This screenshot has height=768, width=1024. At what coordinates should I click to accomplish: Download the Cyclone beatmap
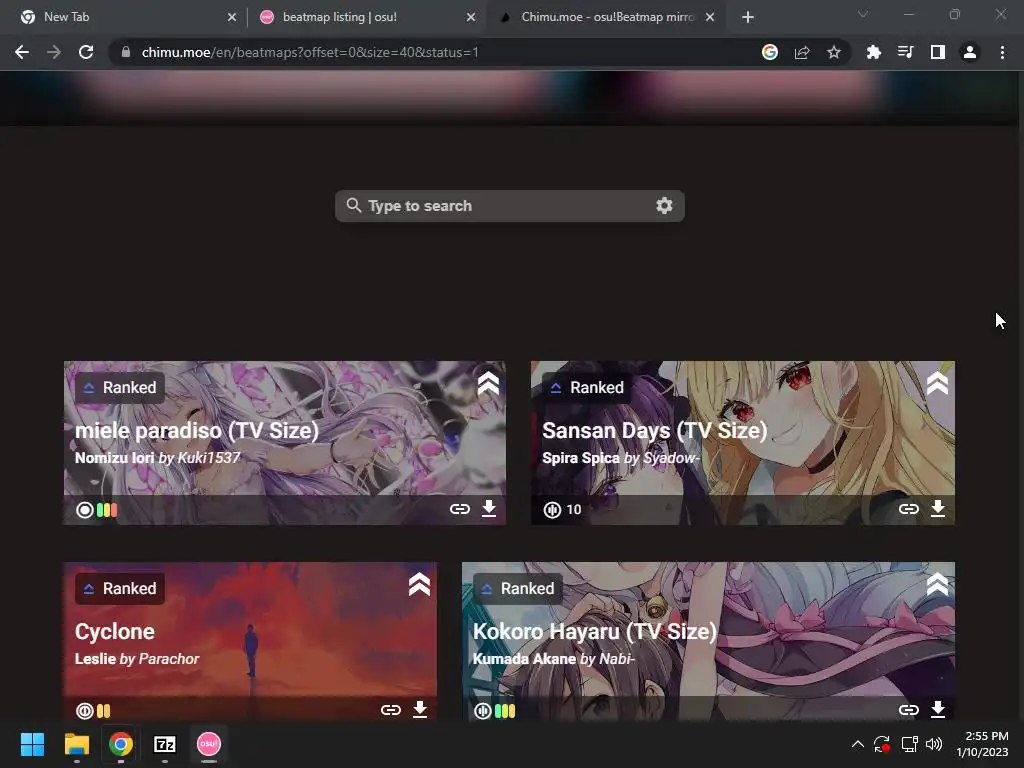[x=420, y=709]
